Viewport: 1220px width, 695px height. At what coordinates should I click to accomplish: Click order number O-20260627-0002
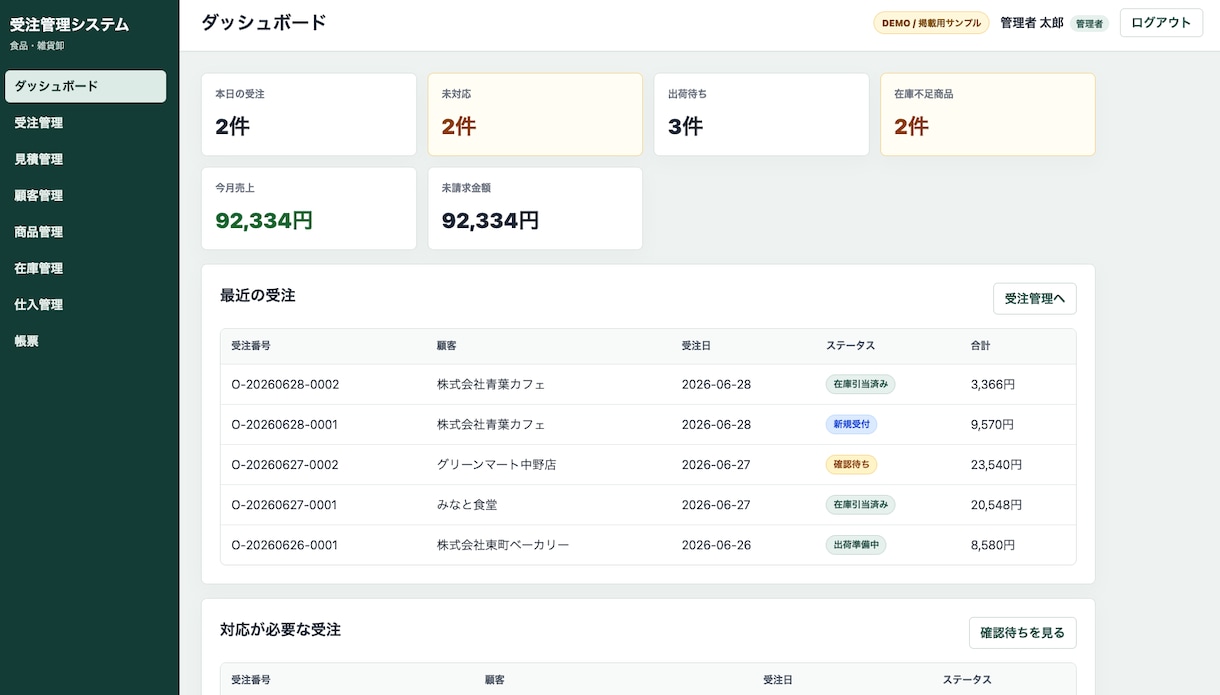click(x=285, y=464)
